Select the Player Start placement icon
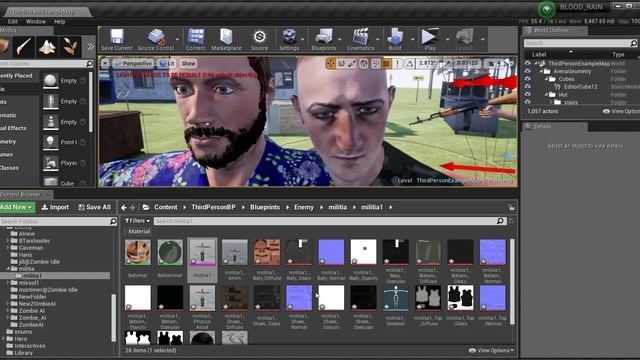640x360 pixels. pyautogui.click(x=51, y=163)
